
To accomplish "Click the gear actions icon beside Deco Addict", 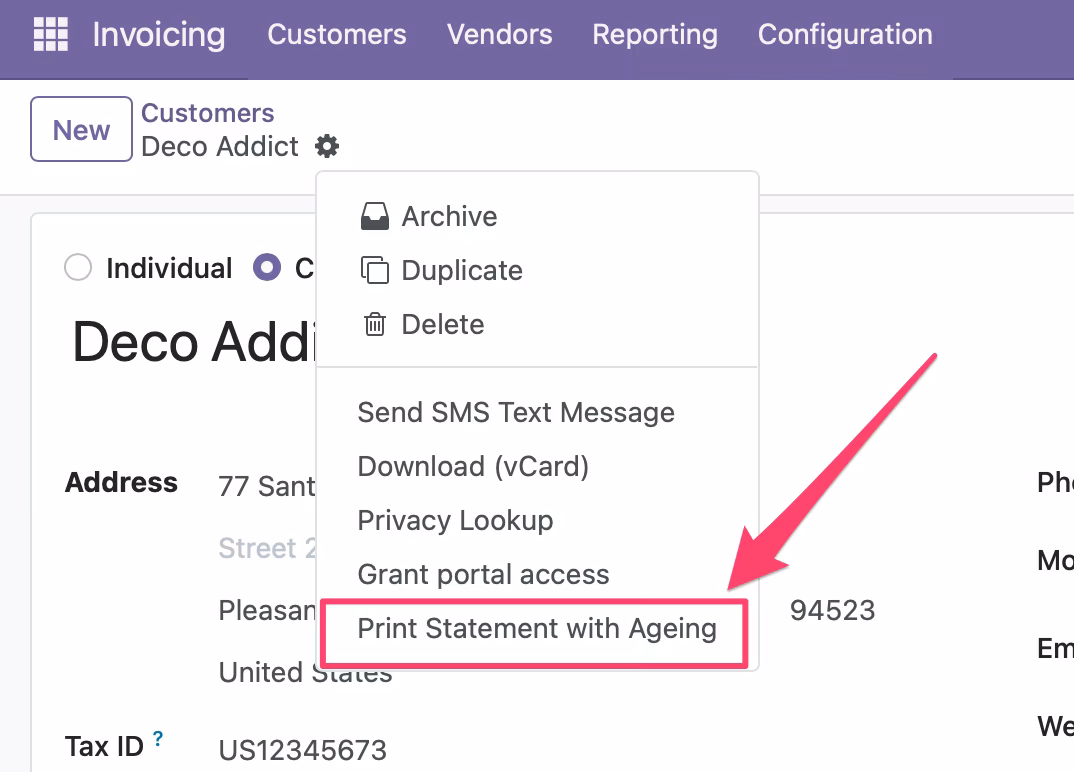I will point(327,146).
